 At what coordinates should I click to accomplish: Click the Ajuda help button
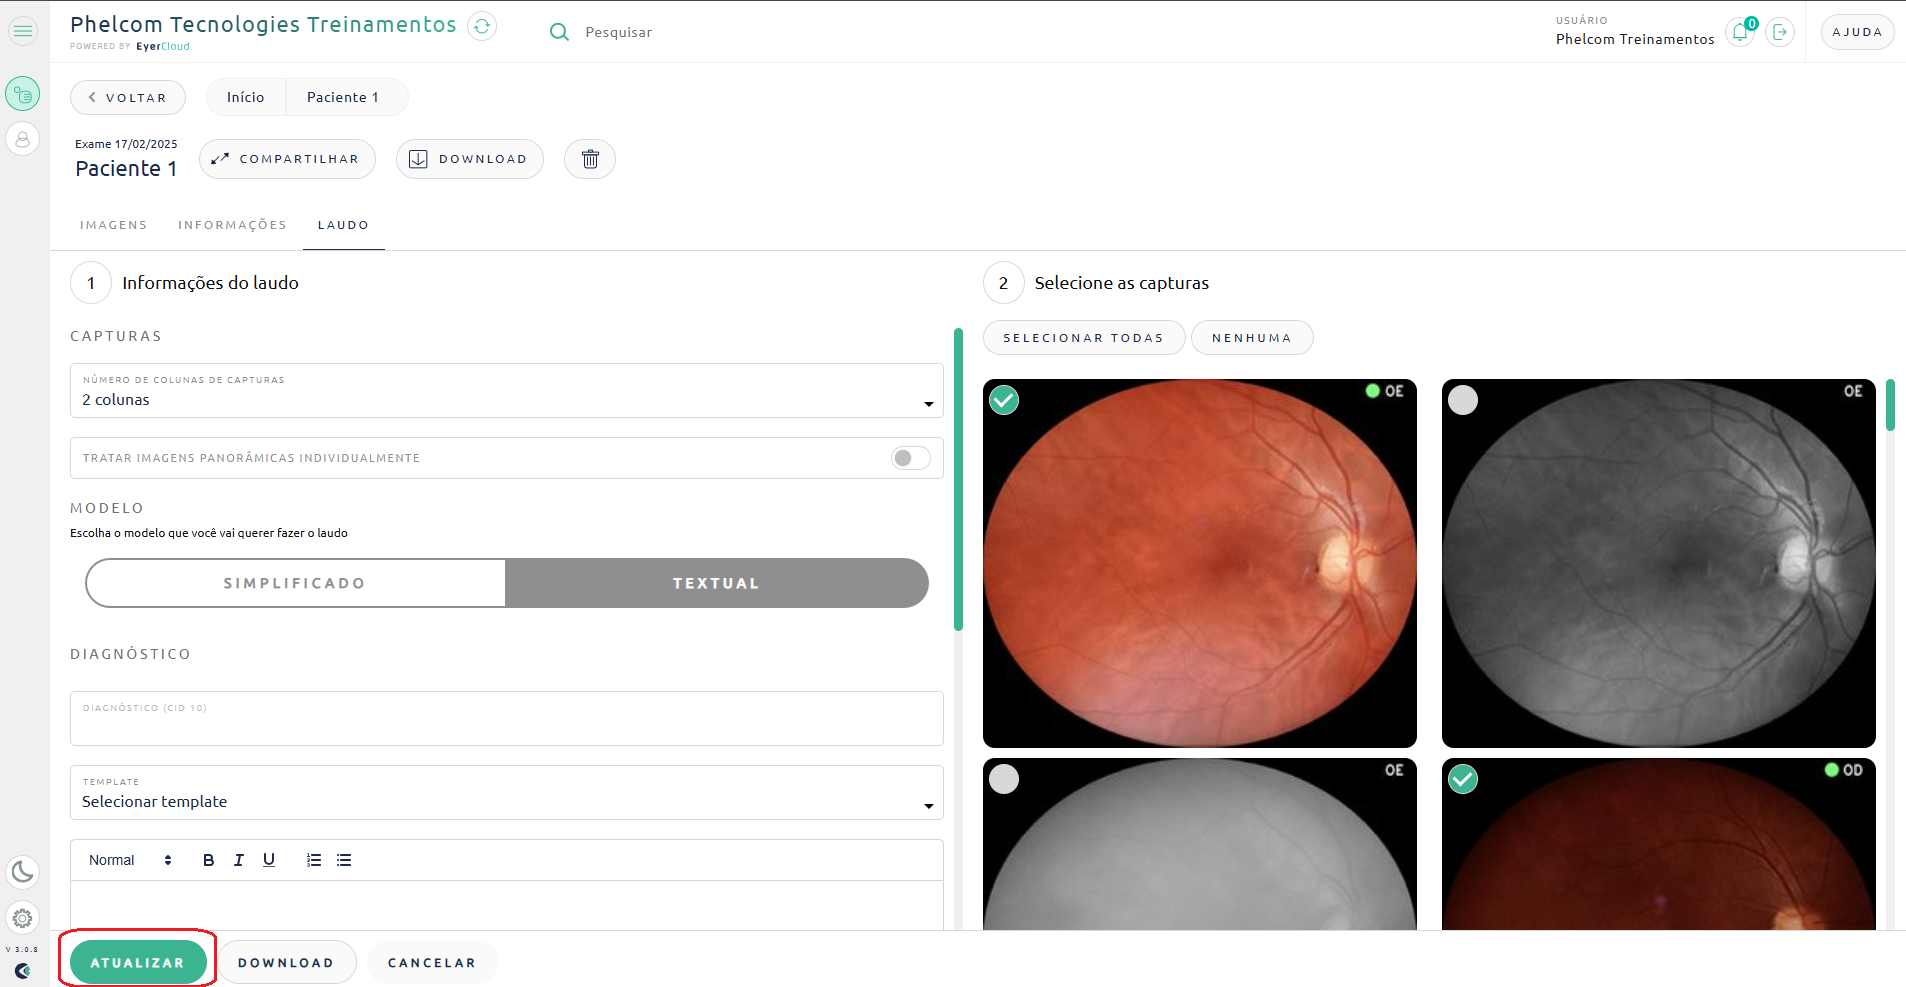[1857, 32]
